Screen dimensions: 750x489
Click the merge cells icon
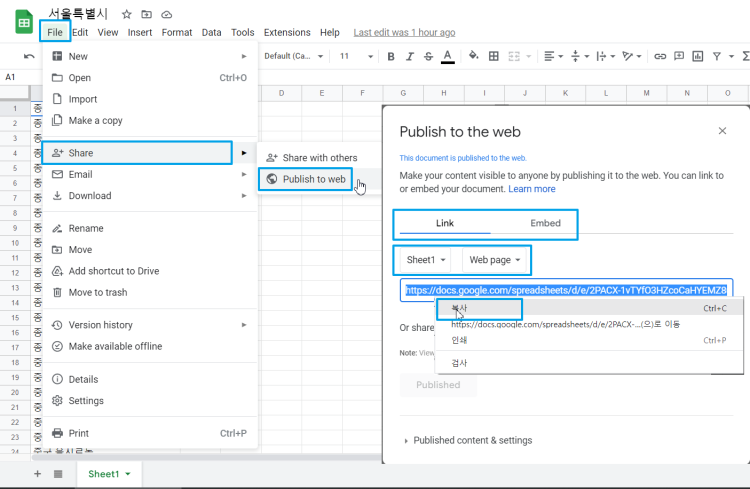tap(514, 56)
